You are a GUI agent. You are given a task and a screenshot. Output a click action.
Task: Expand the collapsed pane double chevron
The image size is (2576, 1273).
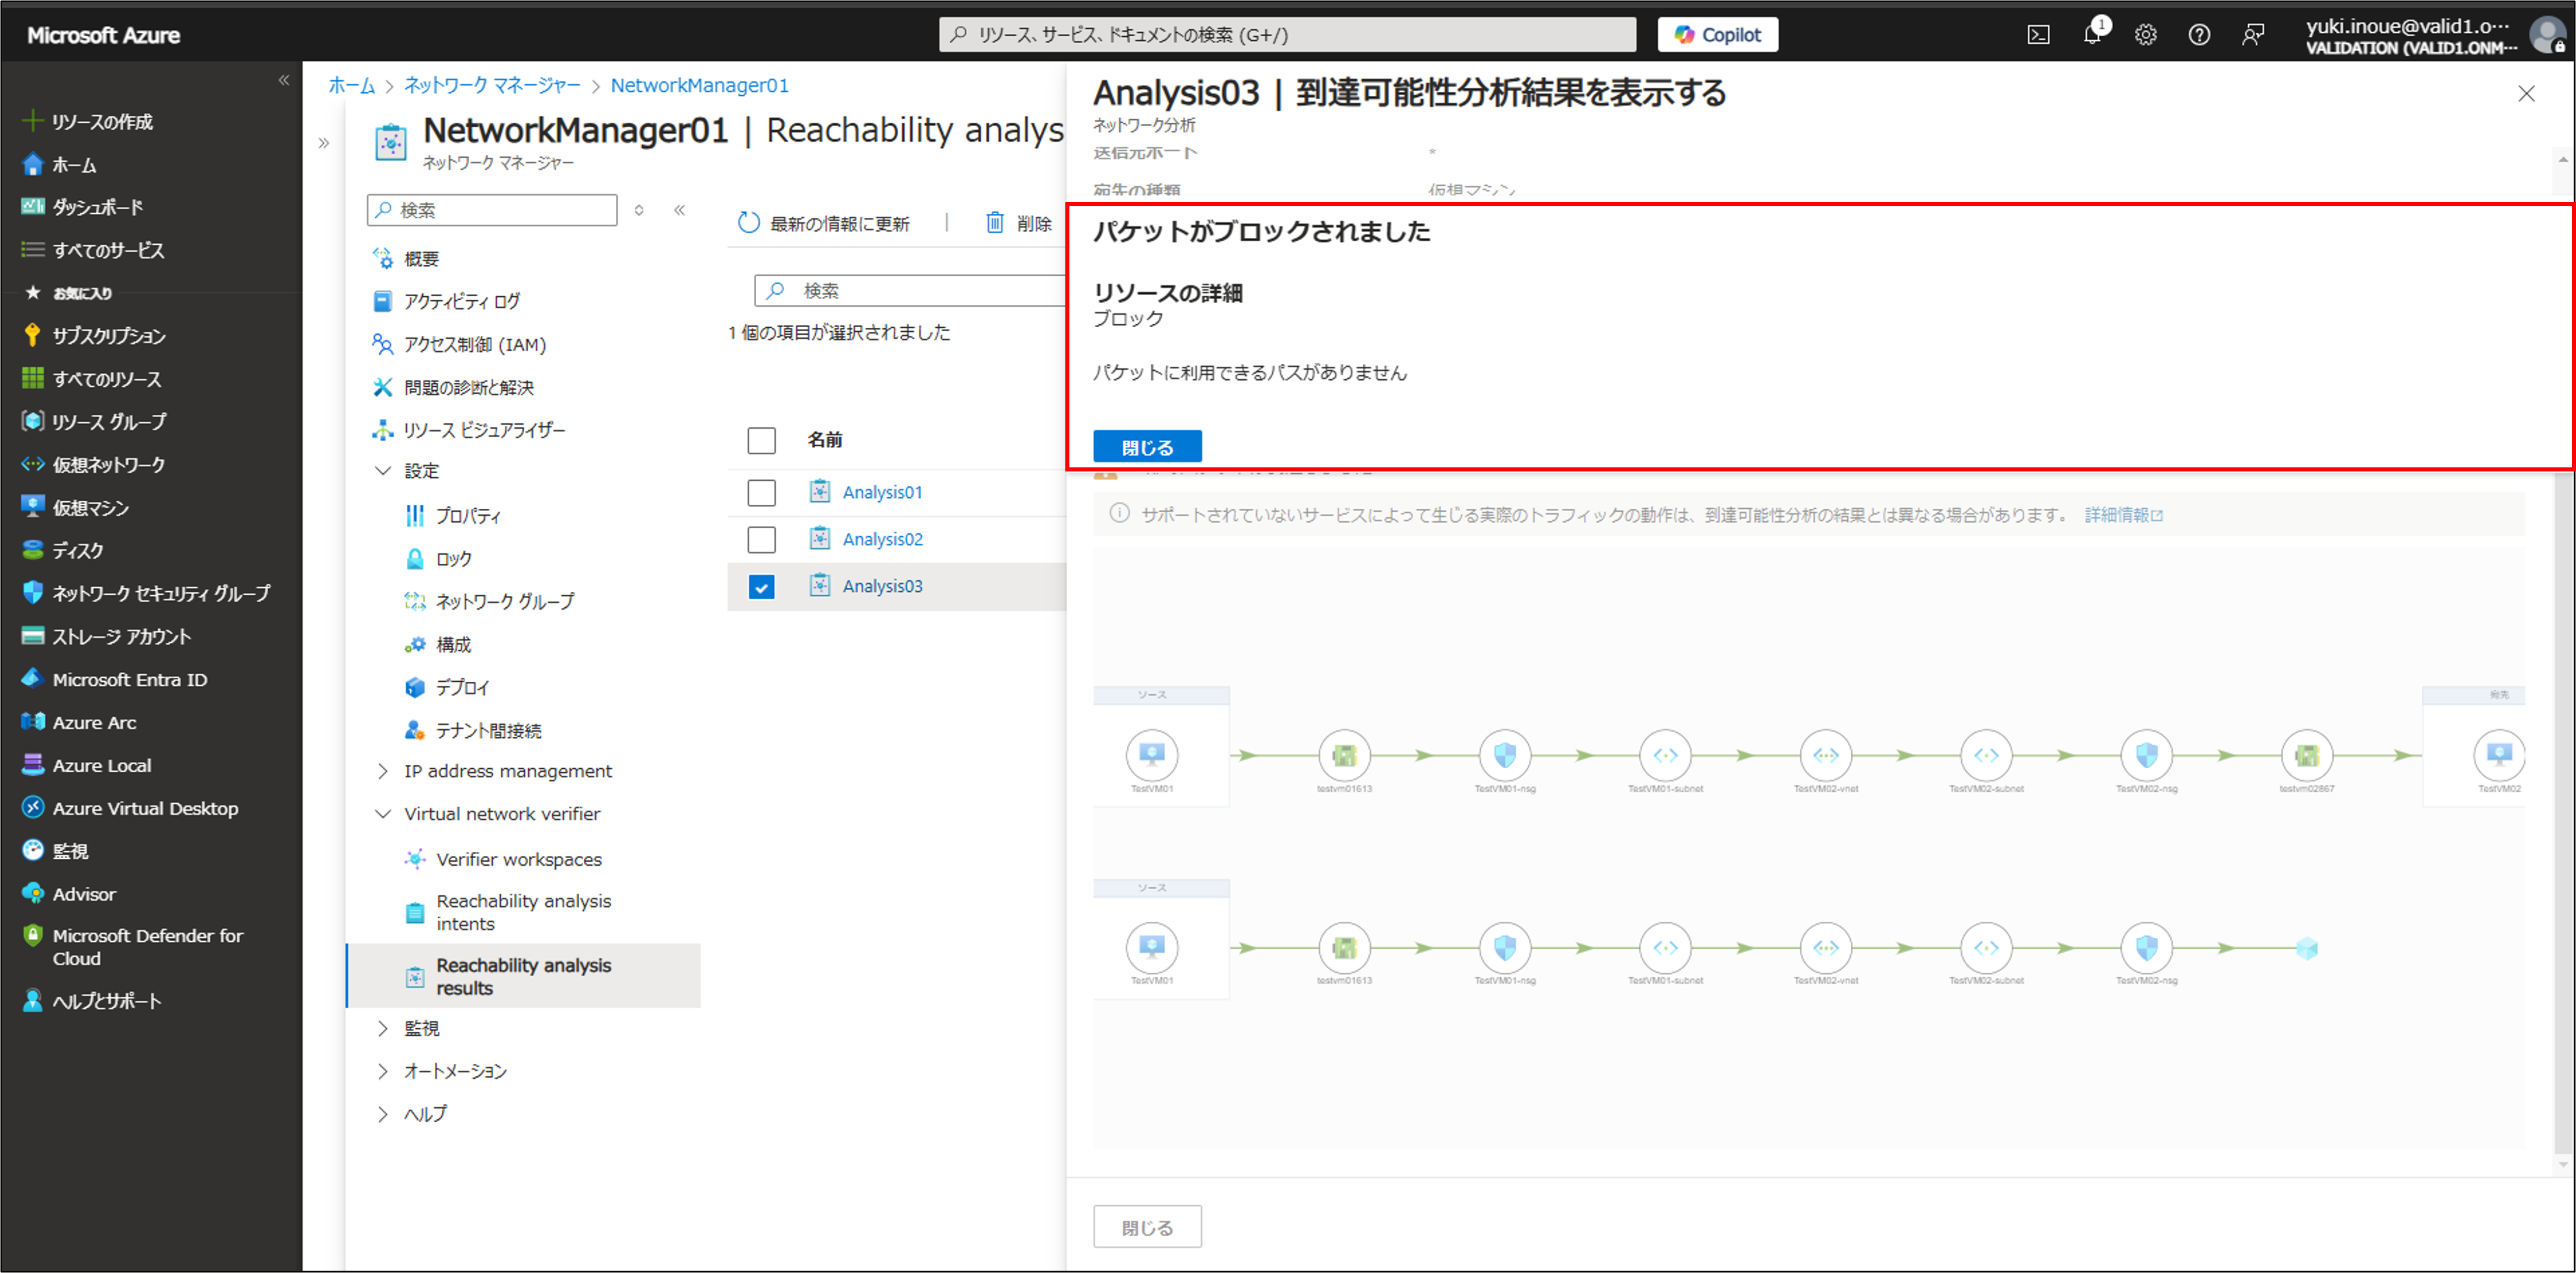[x=324, y=143]
